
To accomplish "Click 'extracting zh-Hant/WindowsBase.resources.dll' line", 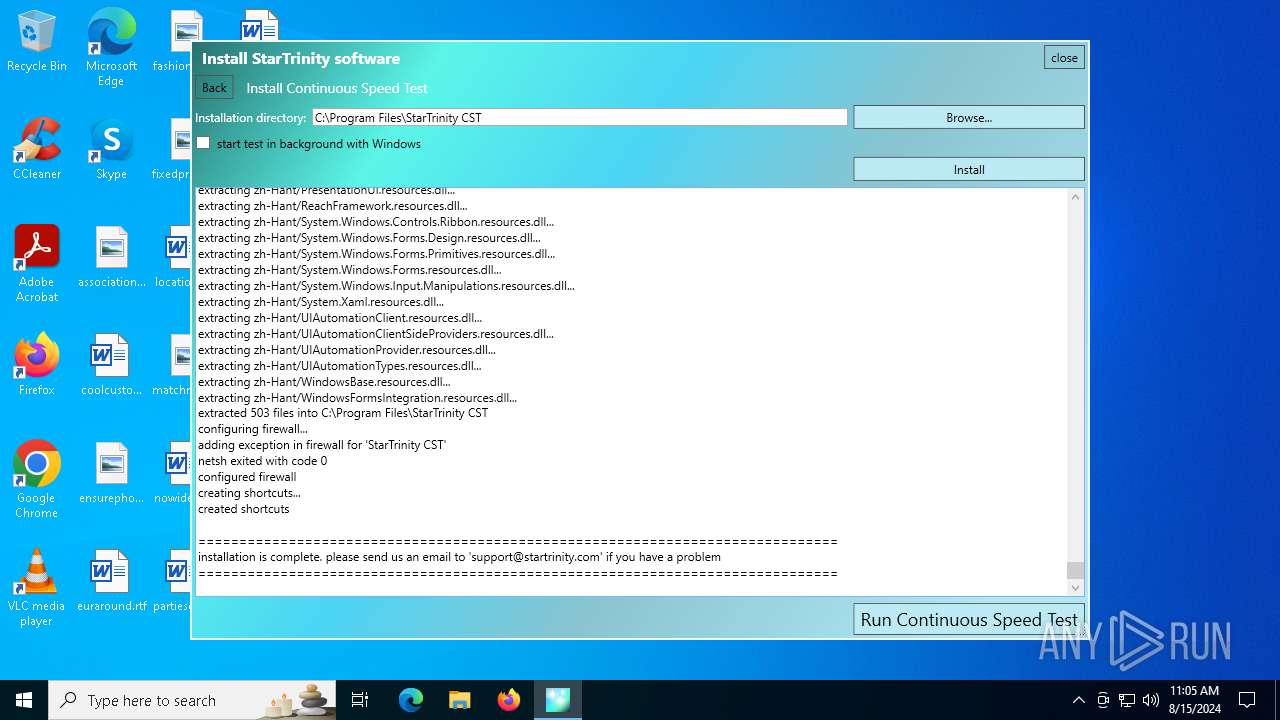I will click(324, 381).
